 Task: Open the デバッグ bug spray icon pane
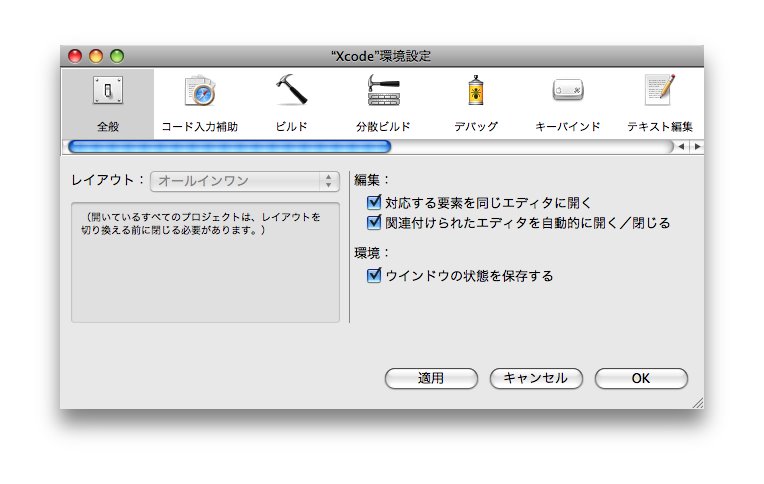(x=476, y=90)
